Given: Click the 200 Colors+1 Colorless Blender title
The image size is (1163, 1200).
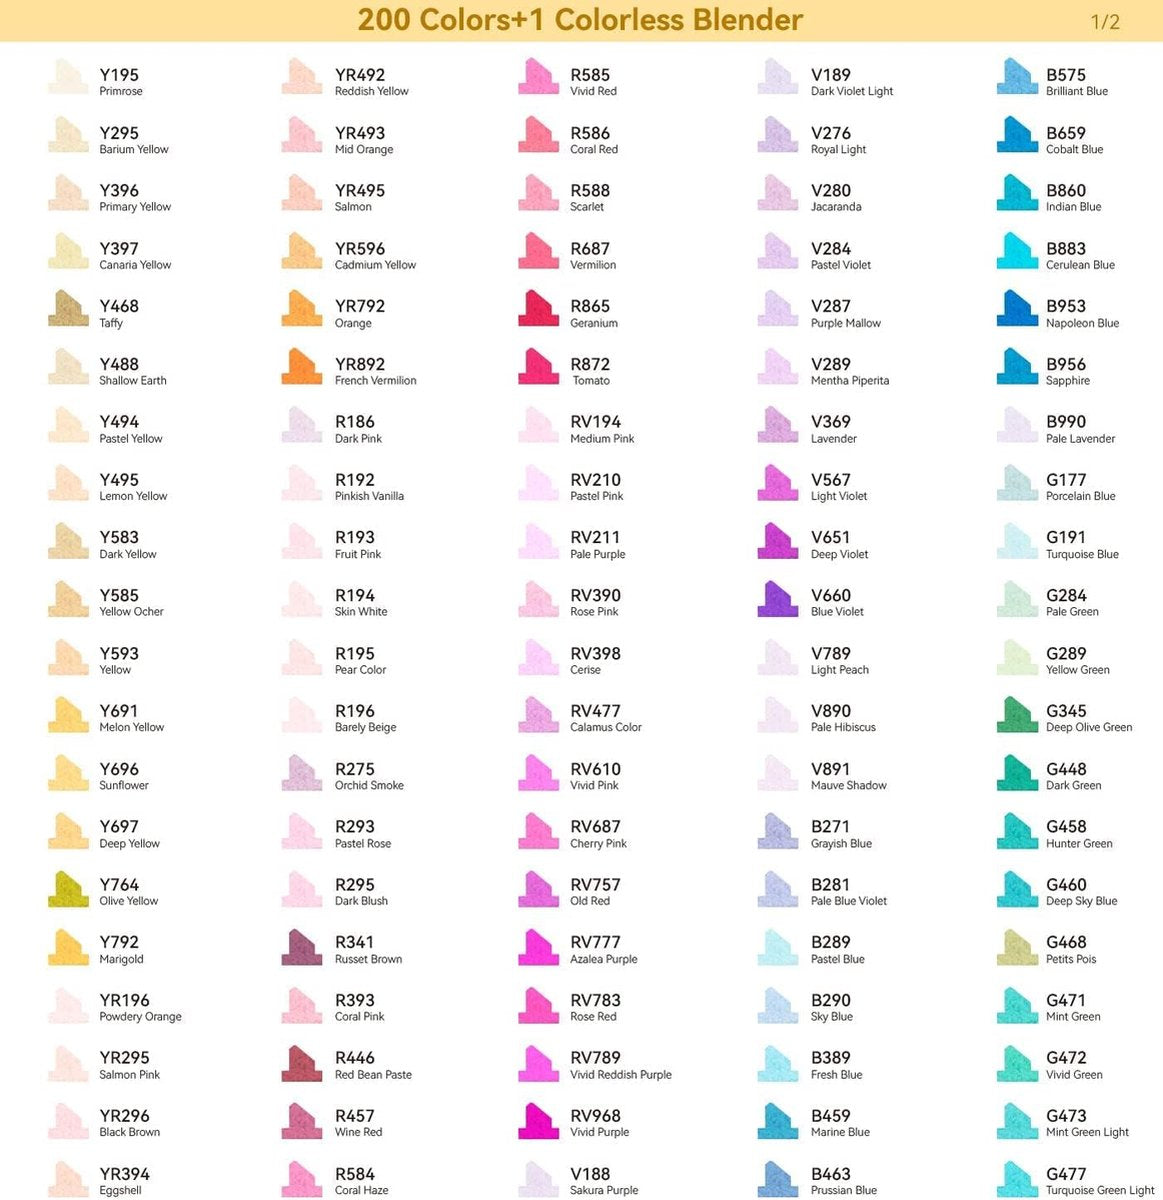Looking at the screenshot, I should pyautogui.click(x=580, y=20).
